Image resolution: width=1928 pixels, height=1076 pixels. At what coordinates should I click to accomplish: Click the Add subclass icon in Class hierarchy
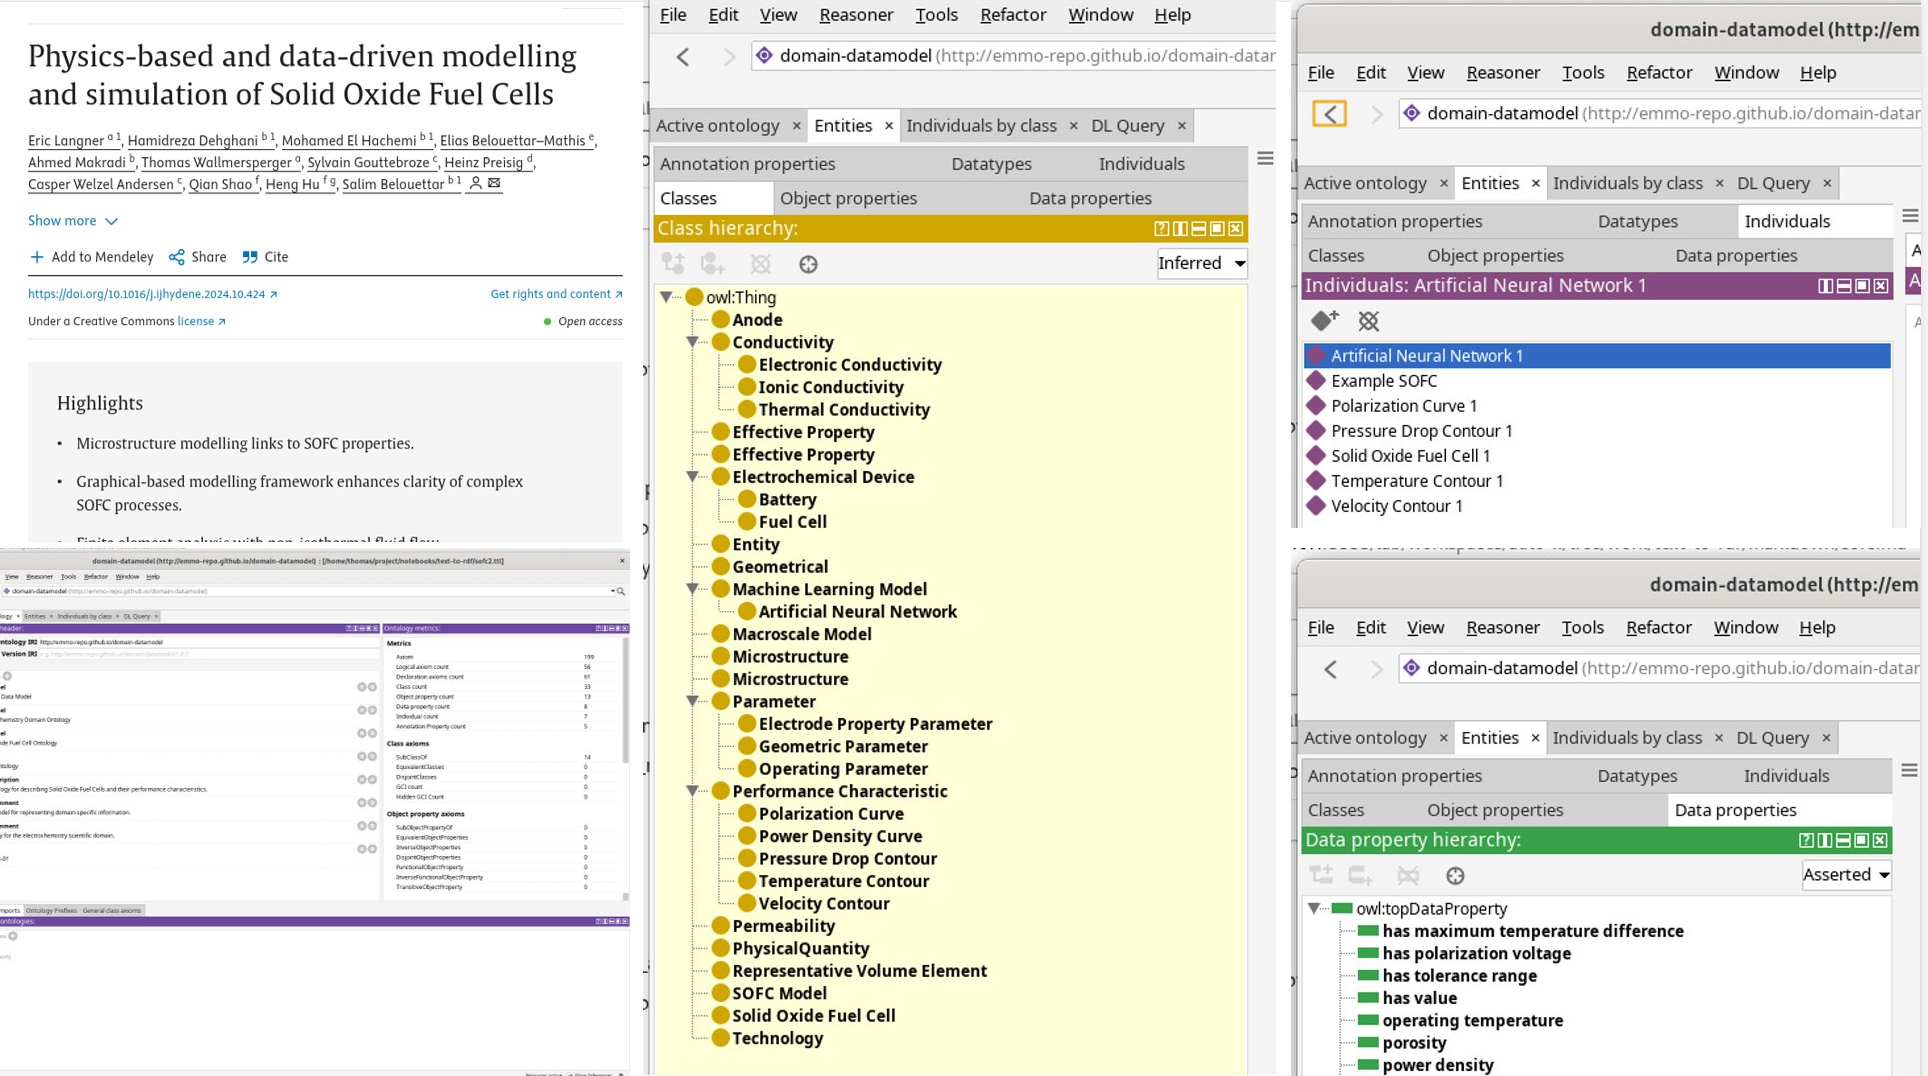(x=672, y=264)
